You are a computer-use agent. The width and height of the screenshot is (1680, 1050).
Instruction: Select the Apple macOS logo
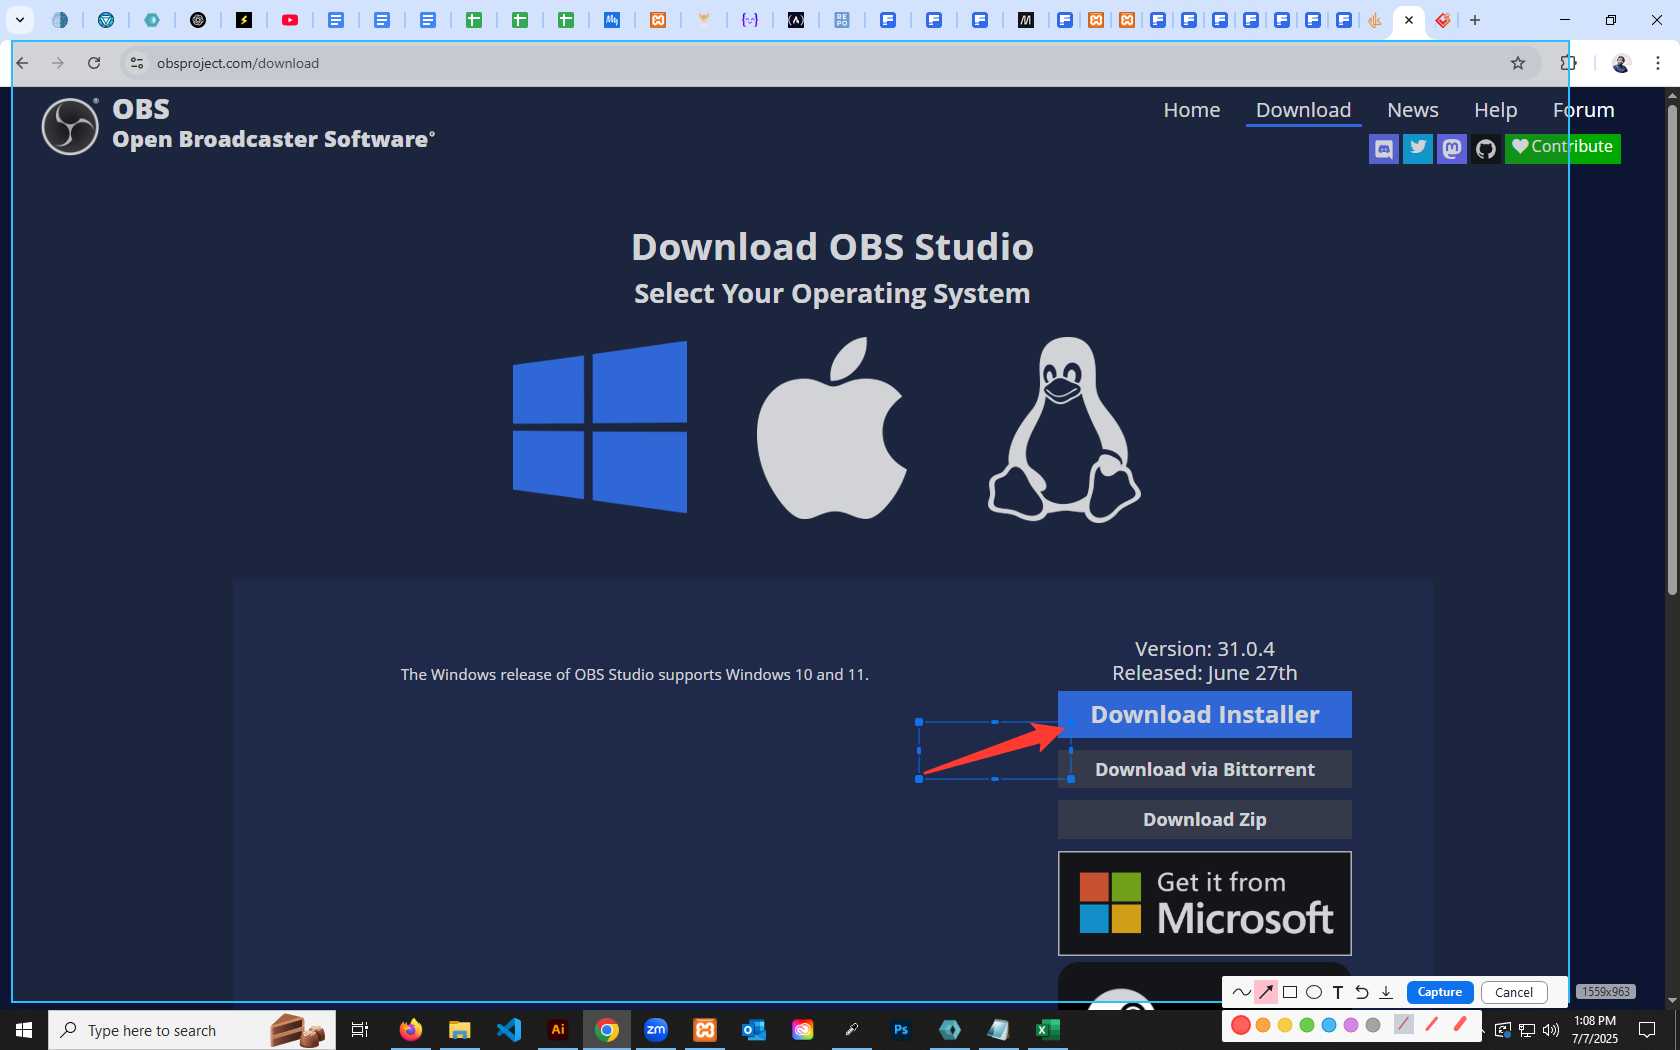click(x=832, y=428)
